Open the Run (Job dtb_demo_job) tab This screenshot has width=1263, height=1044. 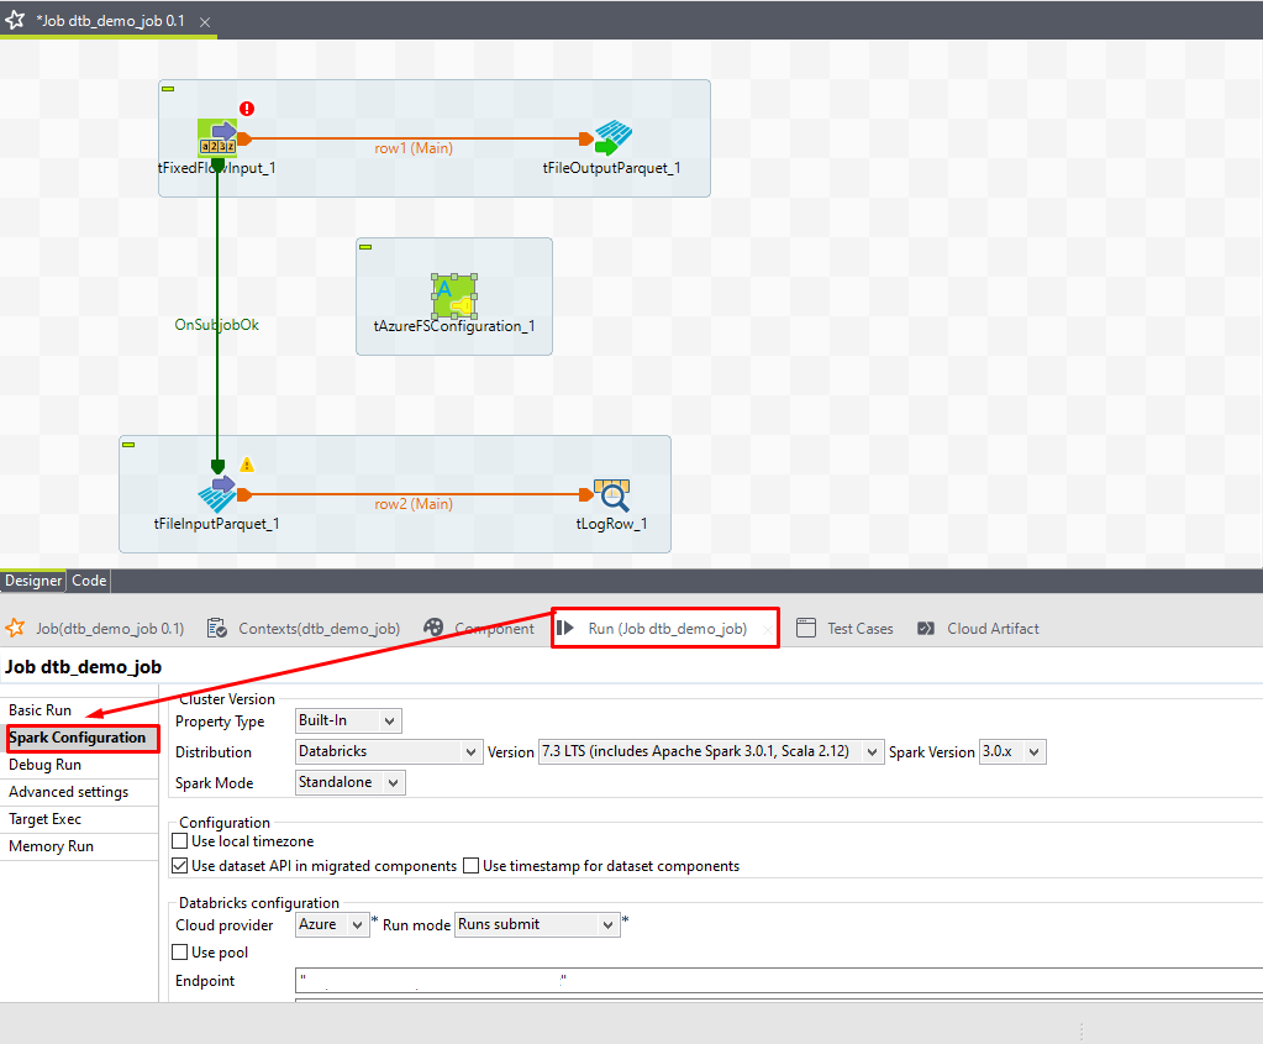[667, 628]
